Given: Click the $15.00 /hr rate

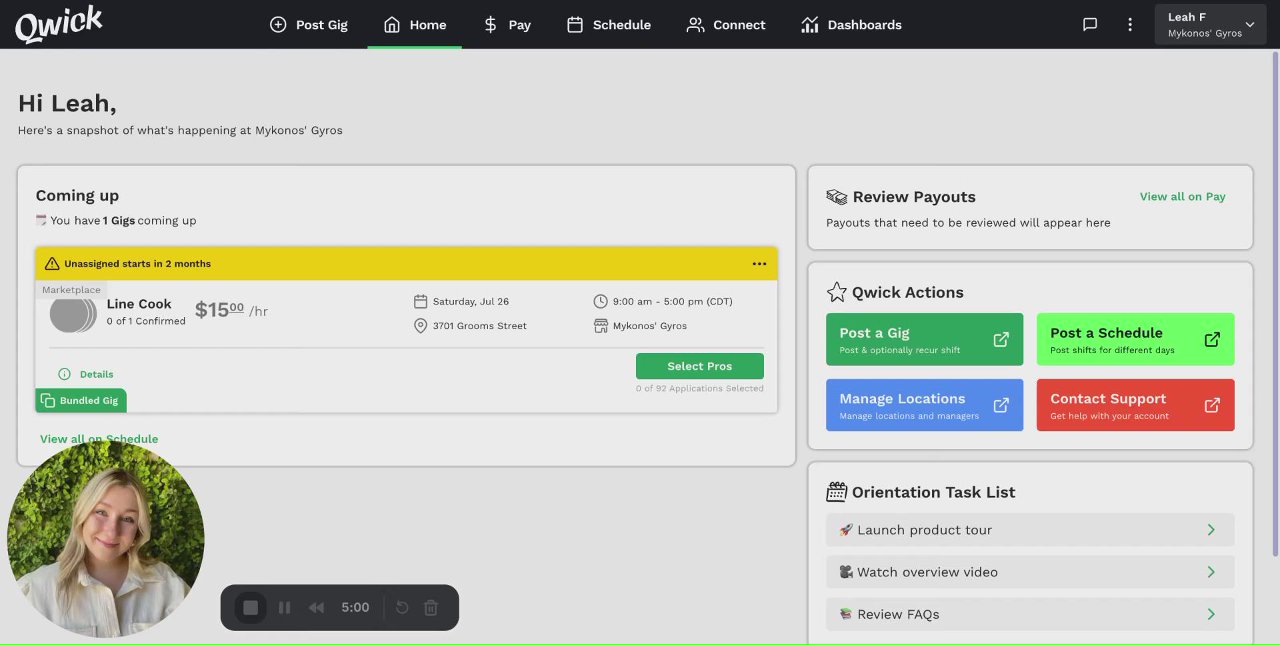Looking at the screenshot, I should click(x=231, y=310).
